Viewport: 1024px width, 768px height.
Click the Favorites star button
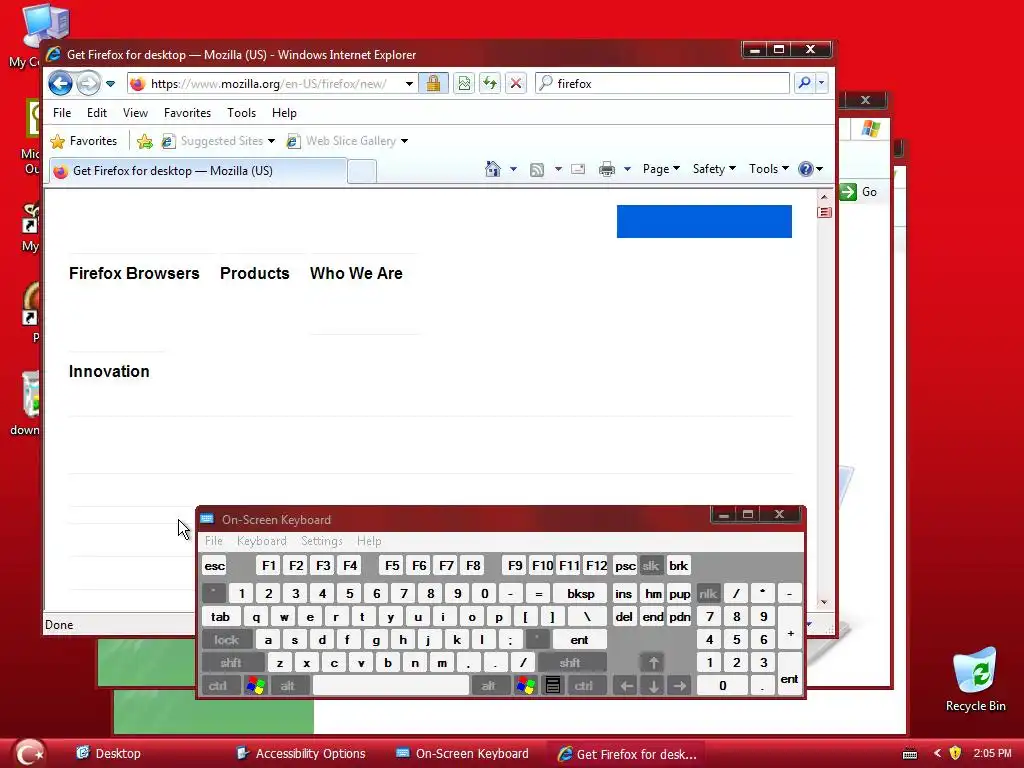pyautogui.click(x=84, y=141)
